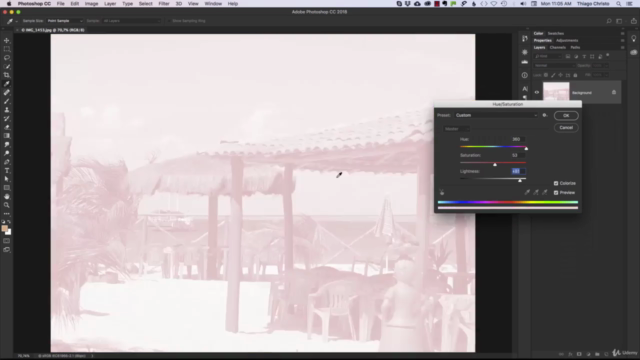Select the Eyedropper tool in toolbar
640x360 pixels.
(7, 84)
